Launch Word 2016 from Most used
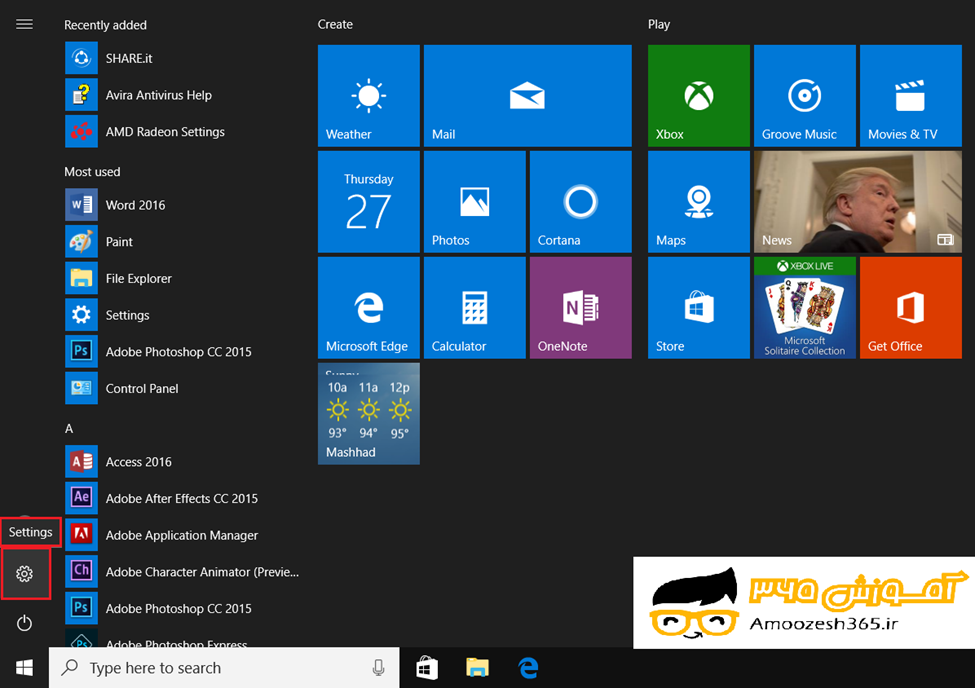Viewport: 975px width, 688px height. pos(115,205)
